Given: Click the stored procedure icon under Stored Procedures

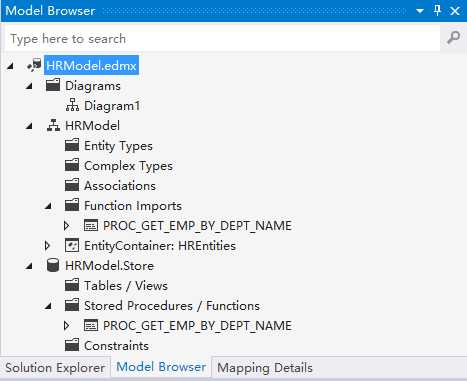Looking at the screenshot, I should coord(91,326).
